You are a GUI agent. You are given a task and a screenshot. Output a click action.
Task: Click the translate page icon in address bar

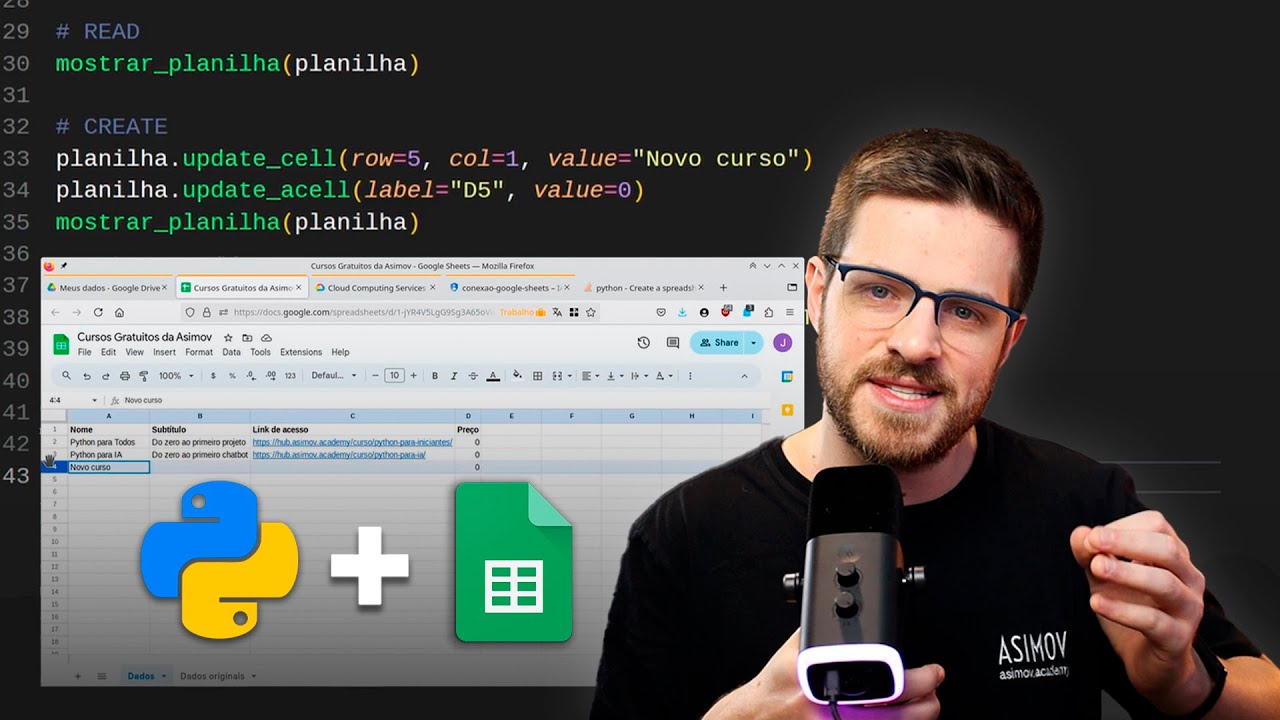(557, 312)
